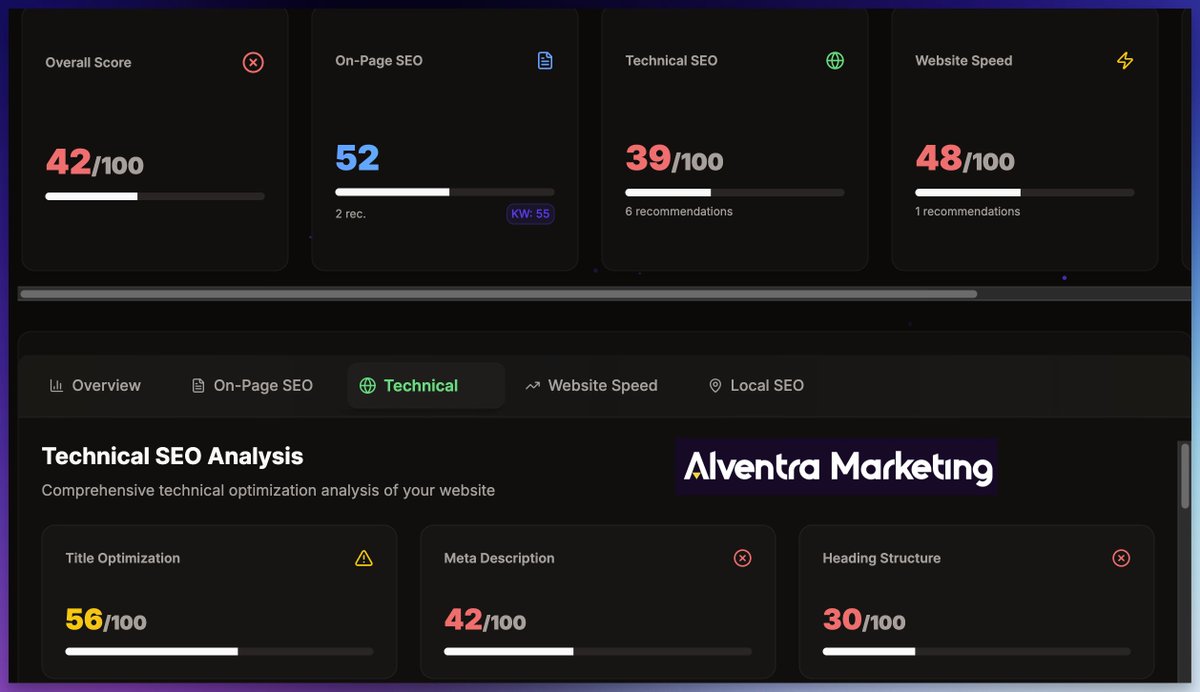This screenshot has height=692, width=1200.
Task: Click the 56/100 Title Optimization score
Action: point(106,620)
